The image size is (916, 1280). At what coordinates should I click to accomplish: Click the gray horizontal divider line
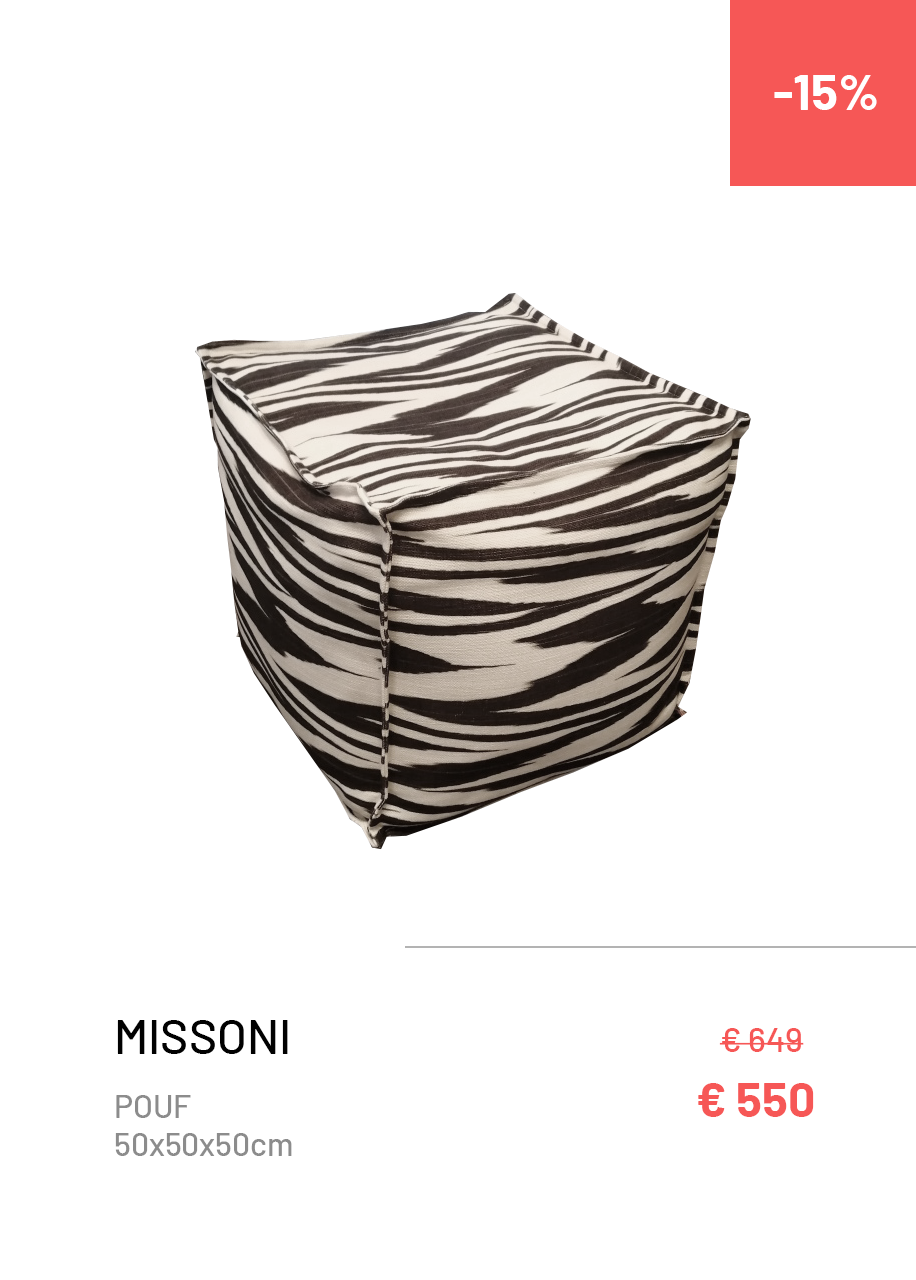660,946
